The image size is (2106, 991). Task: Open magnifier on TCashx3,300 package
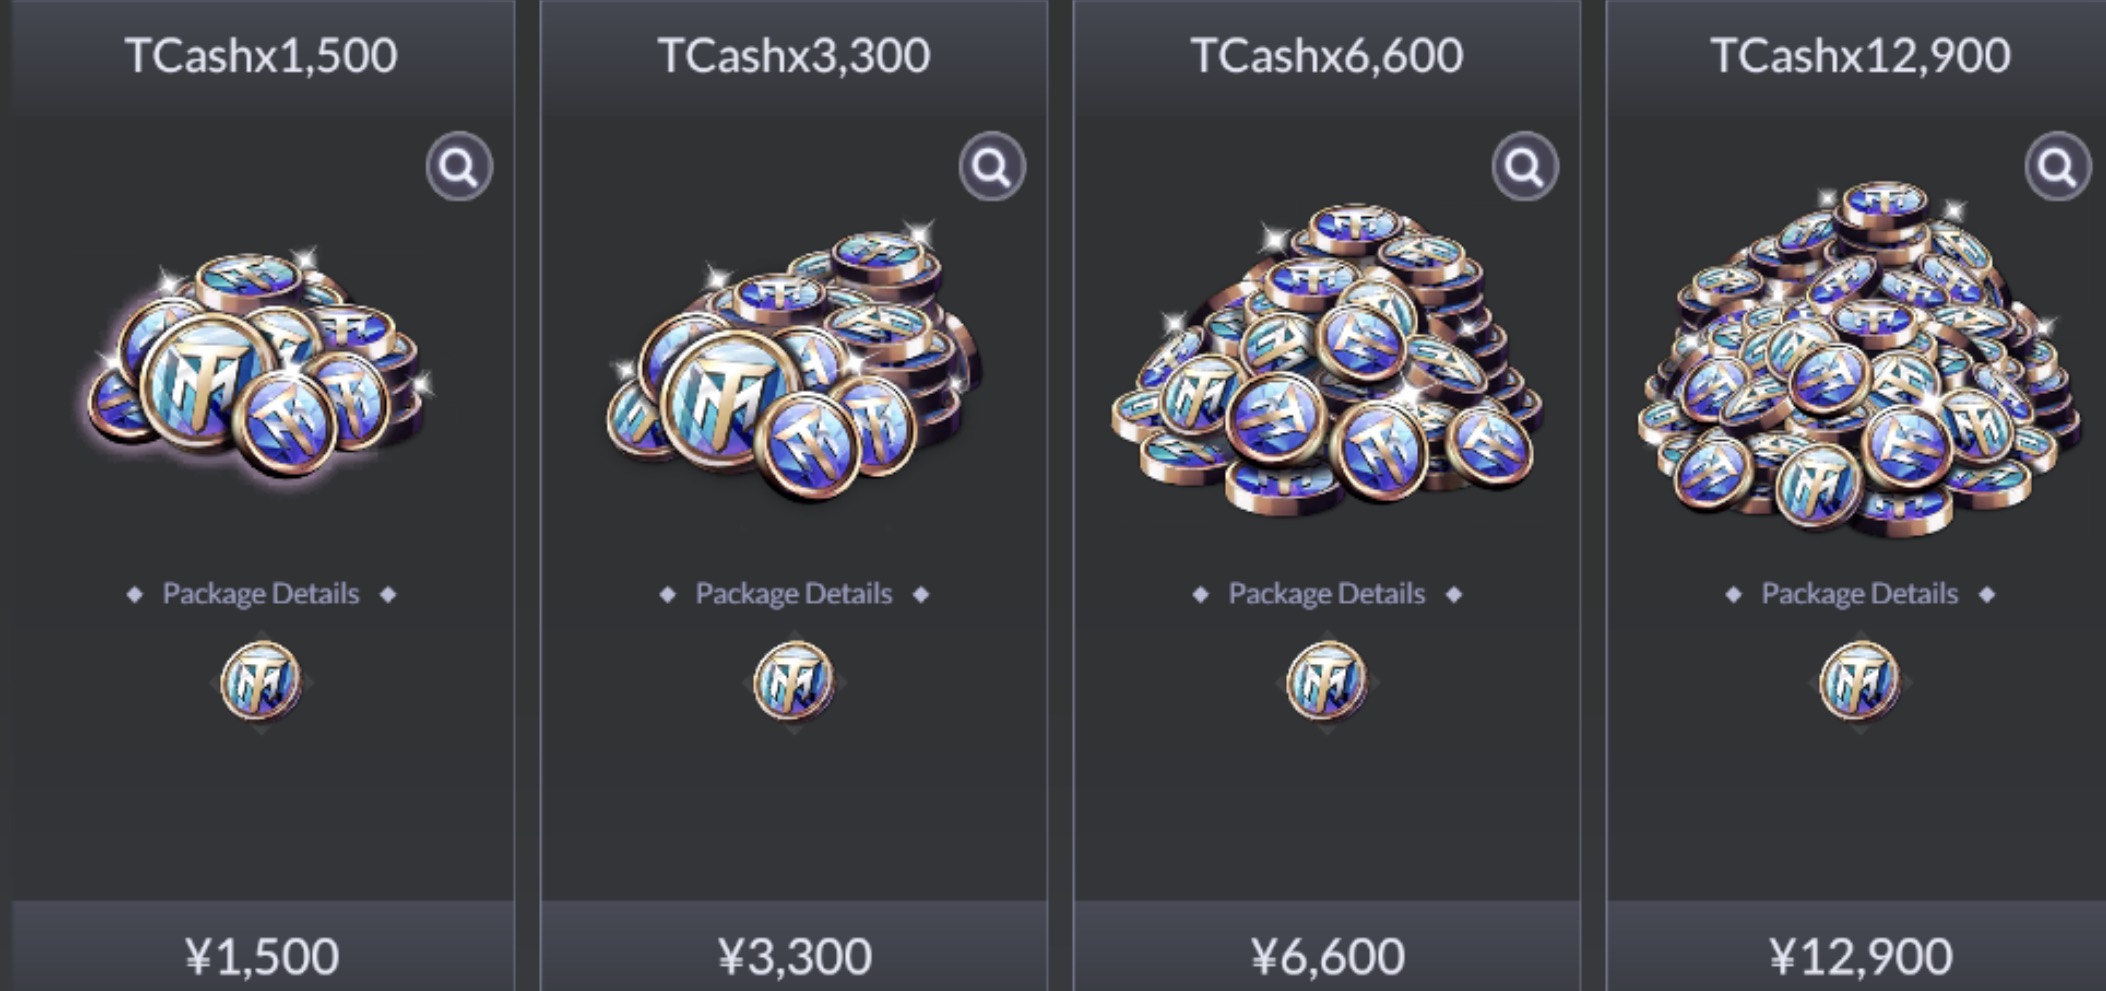[992, 167]
